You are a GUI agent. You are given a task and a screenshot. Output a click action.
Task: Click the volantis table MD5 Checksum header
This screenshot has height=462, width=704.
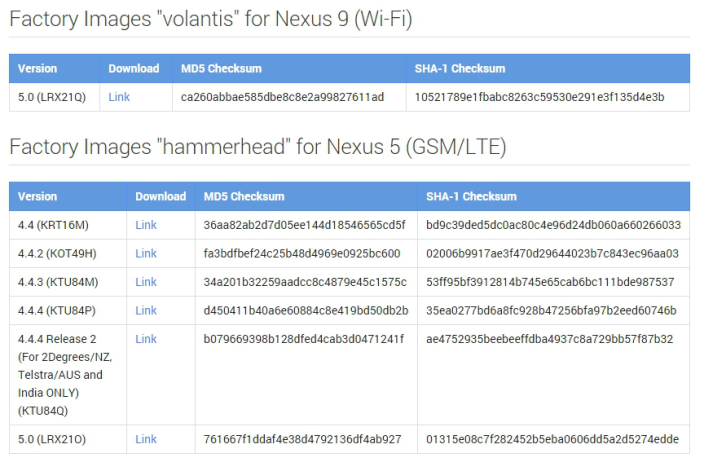(221, 69)
